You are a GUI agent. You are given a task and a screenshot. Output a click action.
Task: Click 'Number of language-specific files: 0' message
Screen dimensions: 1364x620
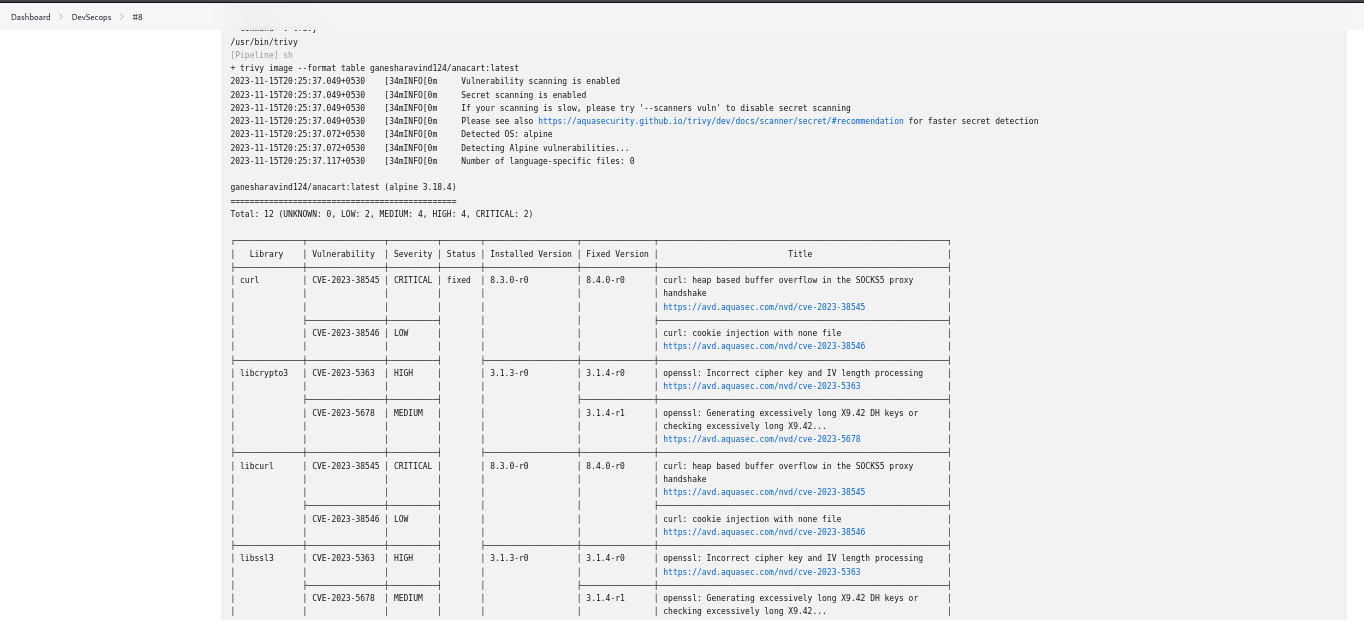pos(547,161)
